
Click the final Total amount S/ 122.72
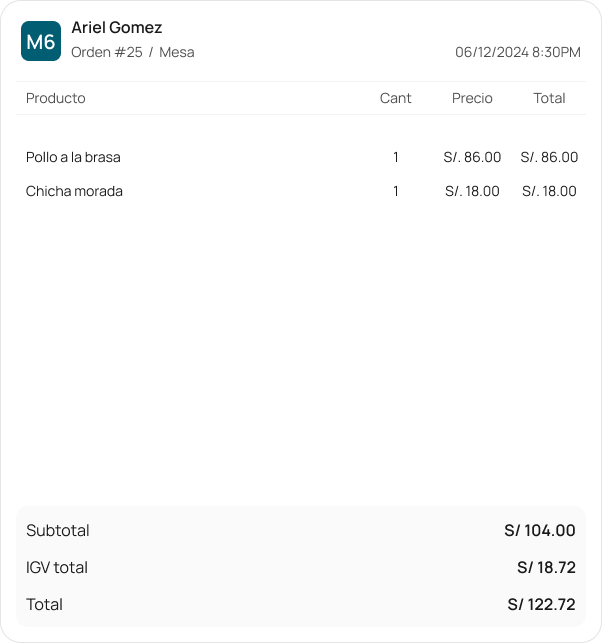541,605
